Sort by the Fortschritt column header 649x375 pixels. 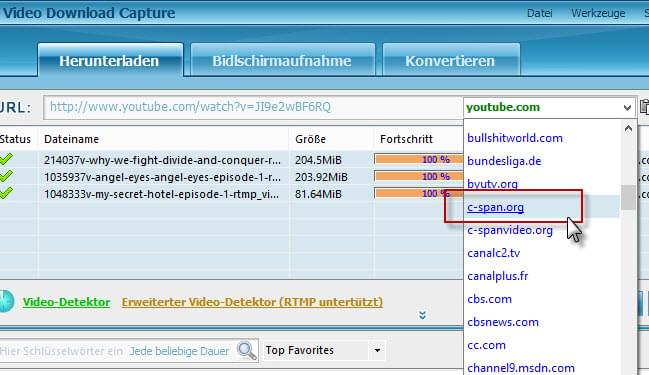point(406,139)
